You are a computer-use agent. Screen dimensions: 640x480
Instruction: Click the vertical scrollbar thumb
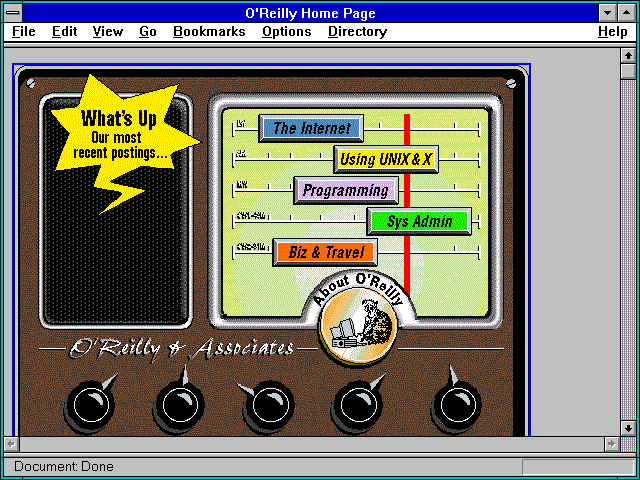tap(628, 71)
